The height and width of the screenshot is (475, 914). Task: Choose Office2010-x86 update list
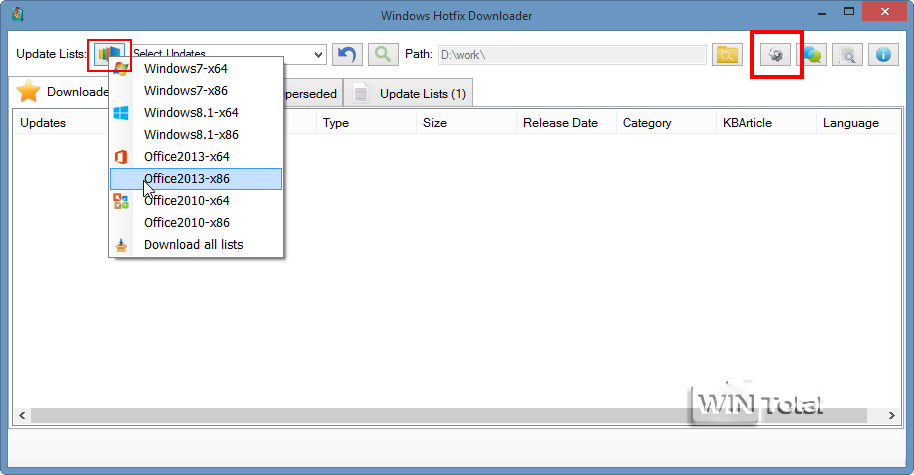[196, 223]
